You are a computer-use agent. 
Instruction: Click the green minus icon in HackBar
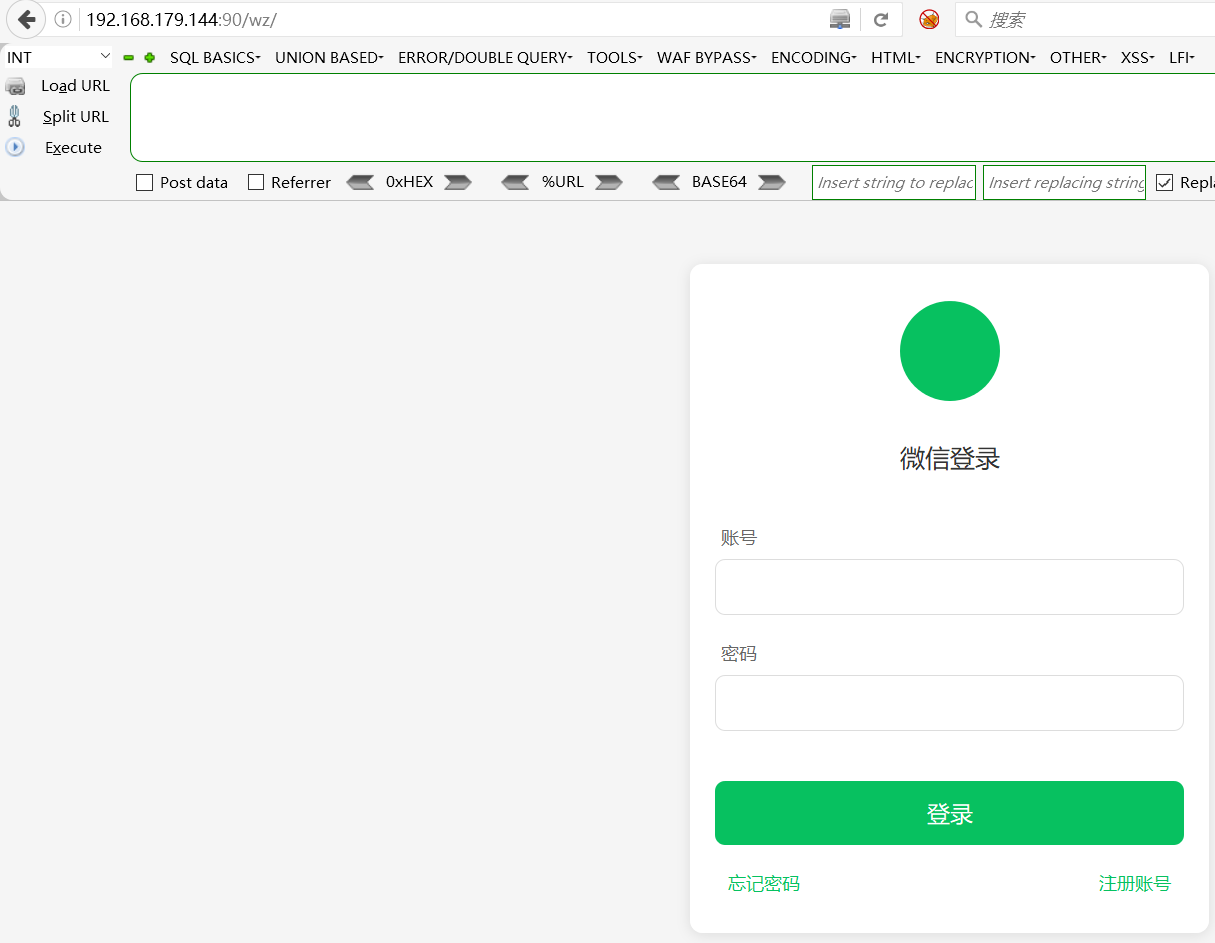pyautogui.click(x=128, y=58)
